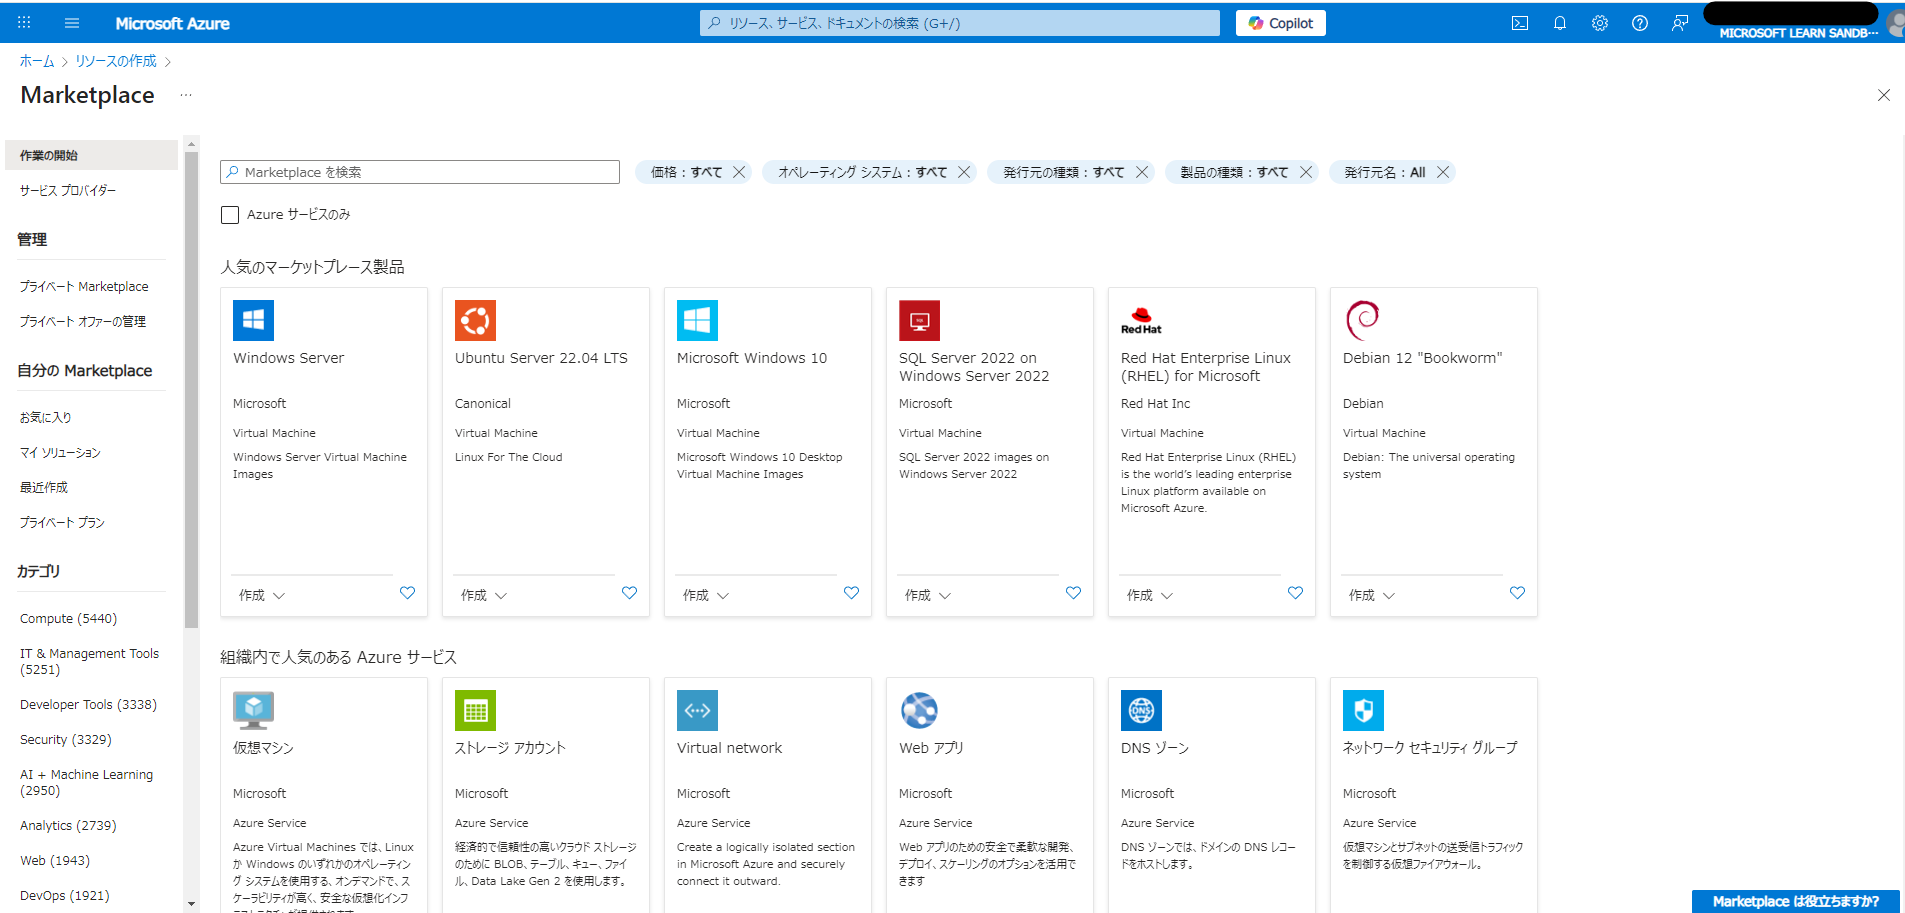Focus the global resource search box
Screen dimensions: 1905x913
pos(960,23)
